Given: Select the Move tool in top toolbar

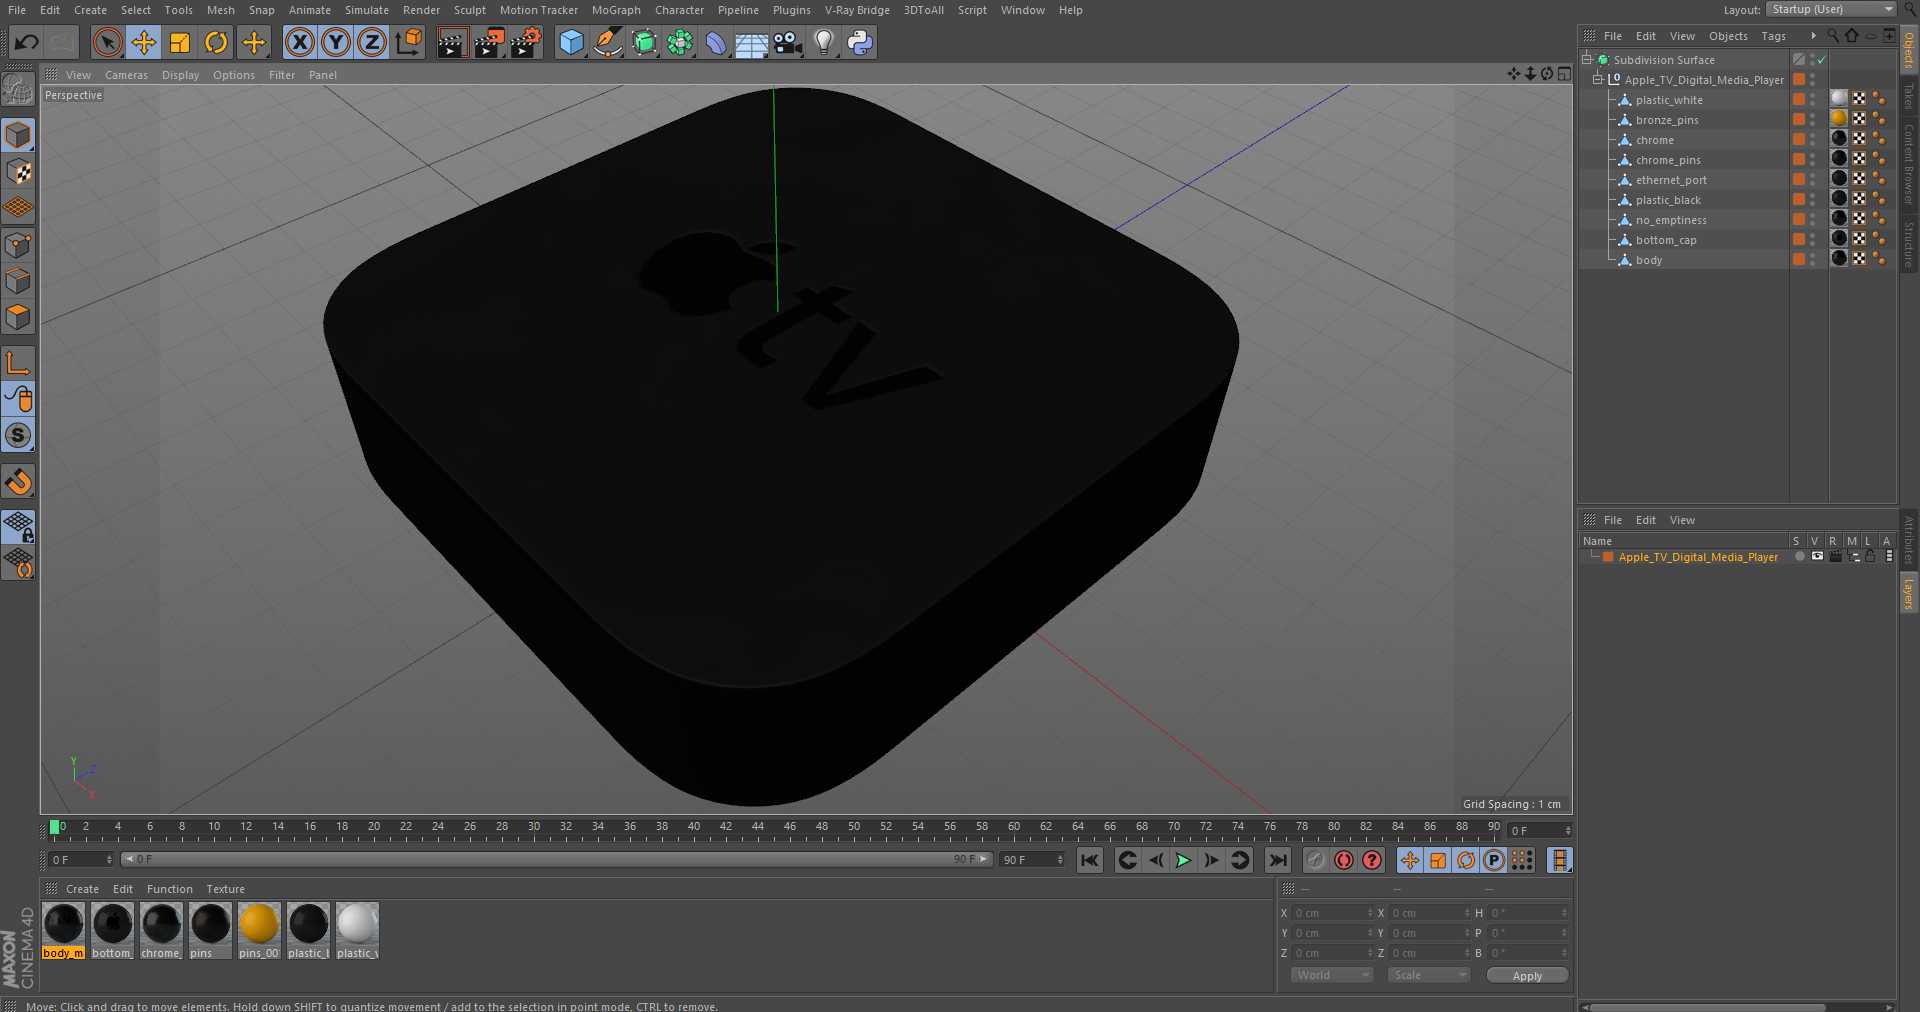Looking at the screenshot, I should [143, 42].
